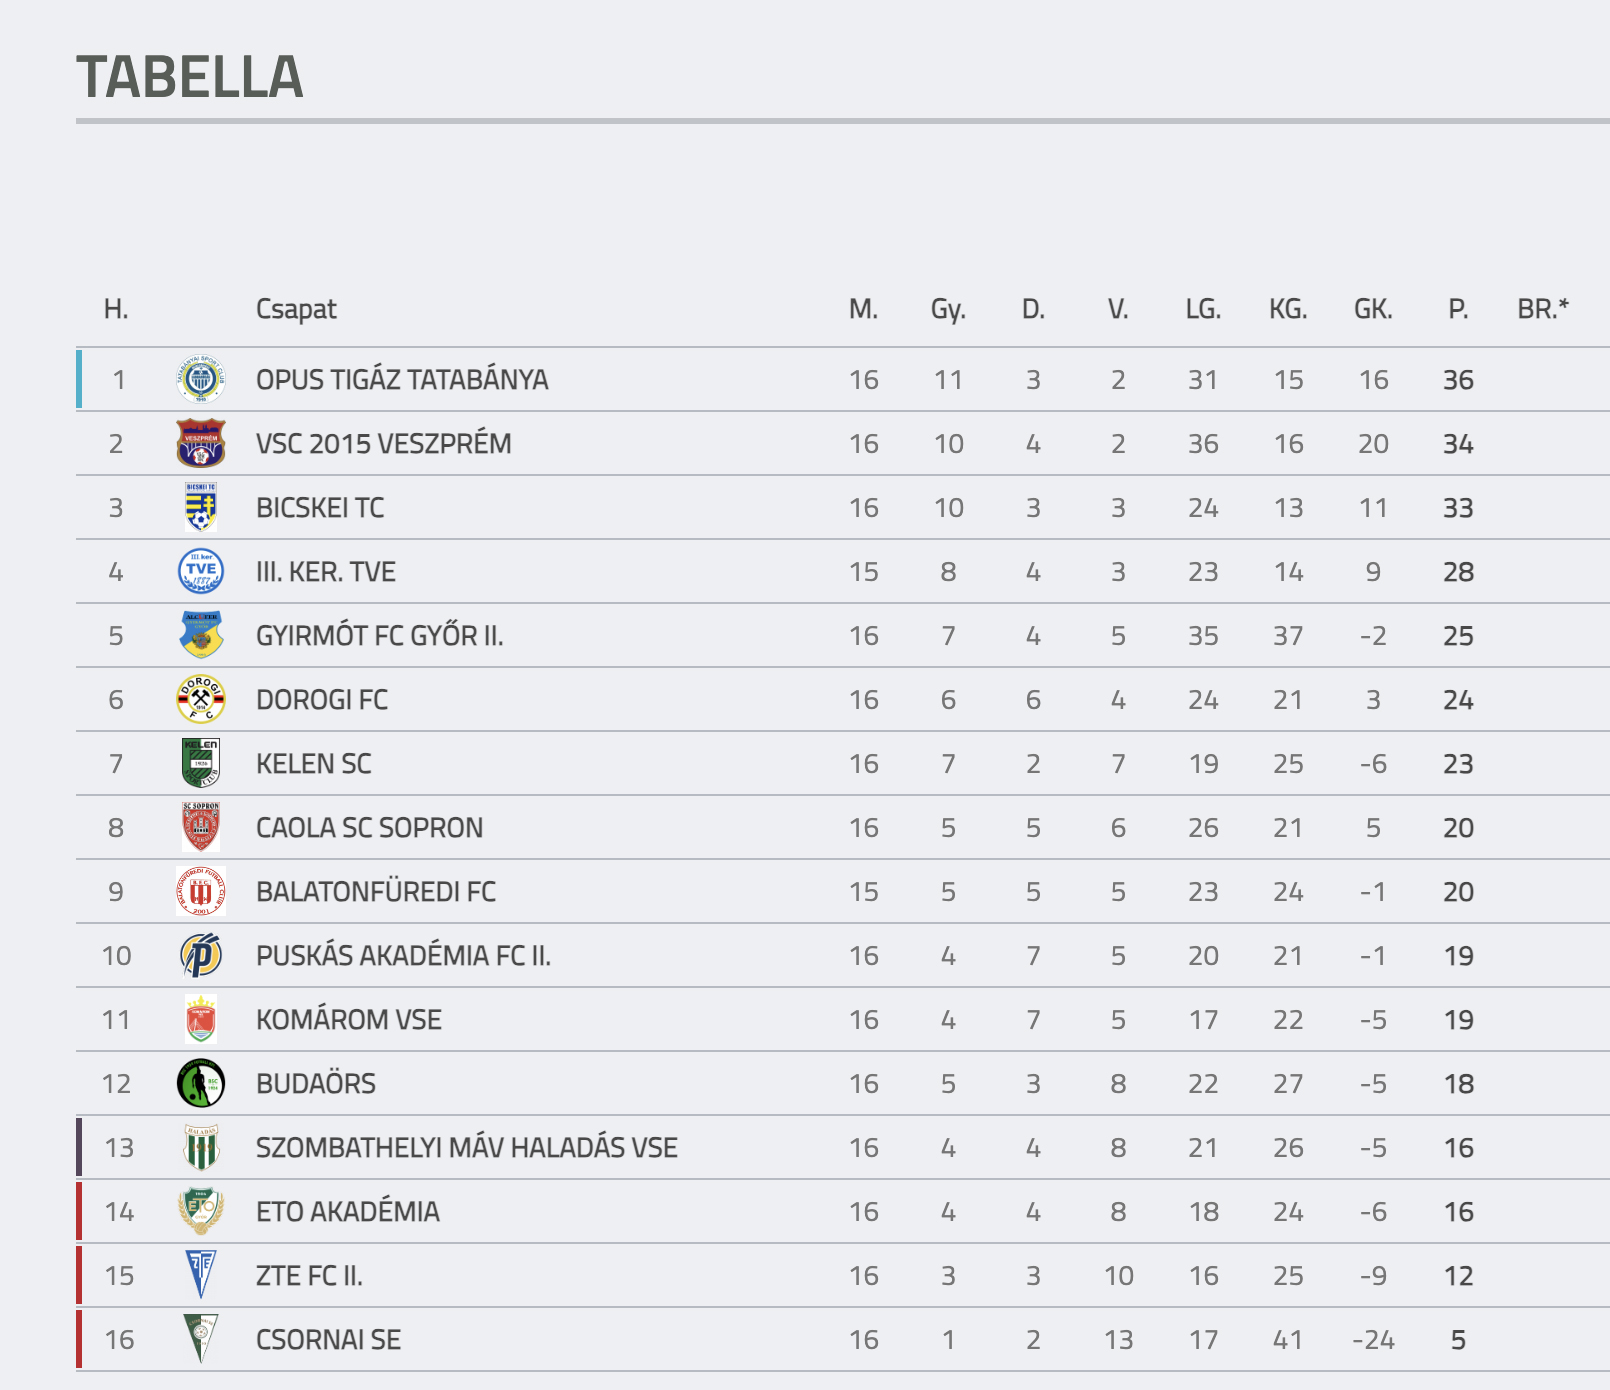
Task: Click the Puskás Akadémia FC II. logo
Action: coord(201,956)
